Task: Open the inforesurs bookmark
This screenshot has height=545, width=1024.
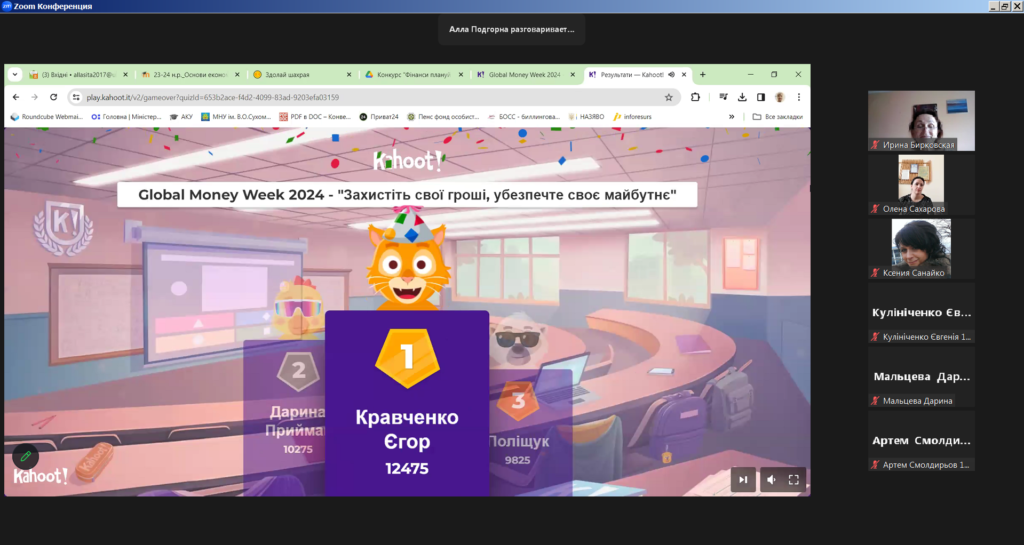Action: click(632, 117)
